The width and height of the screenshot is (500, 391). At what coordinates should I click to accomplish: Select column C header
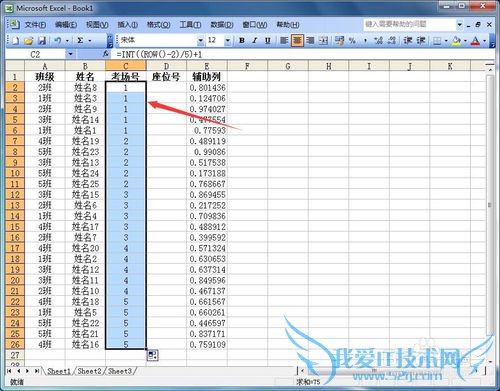coord(126,66)
